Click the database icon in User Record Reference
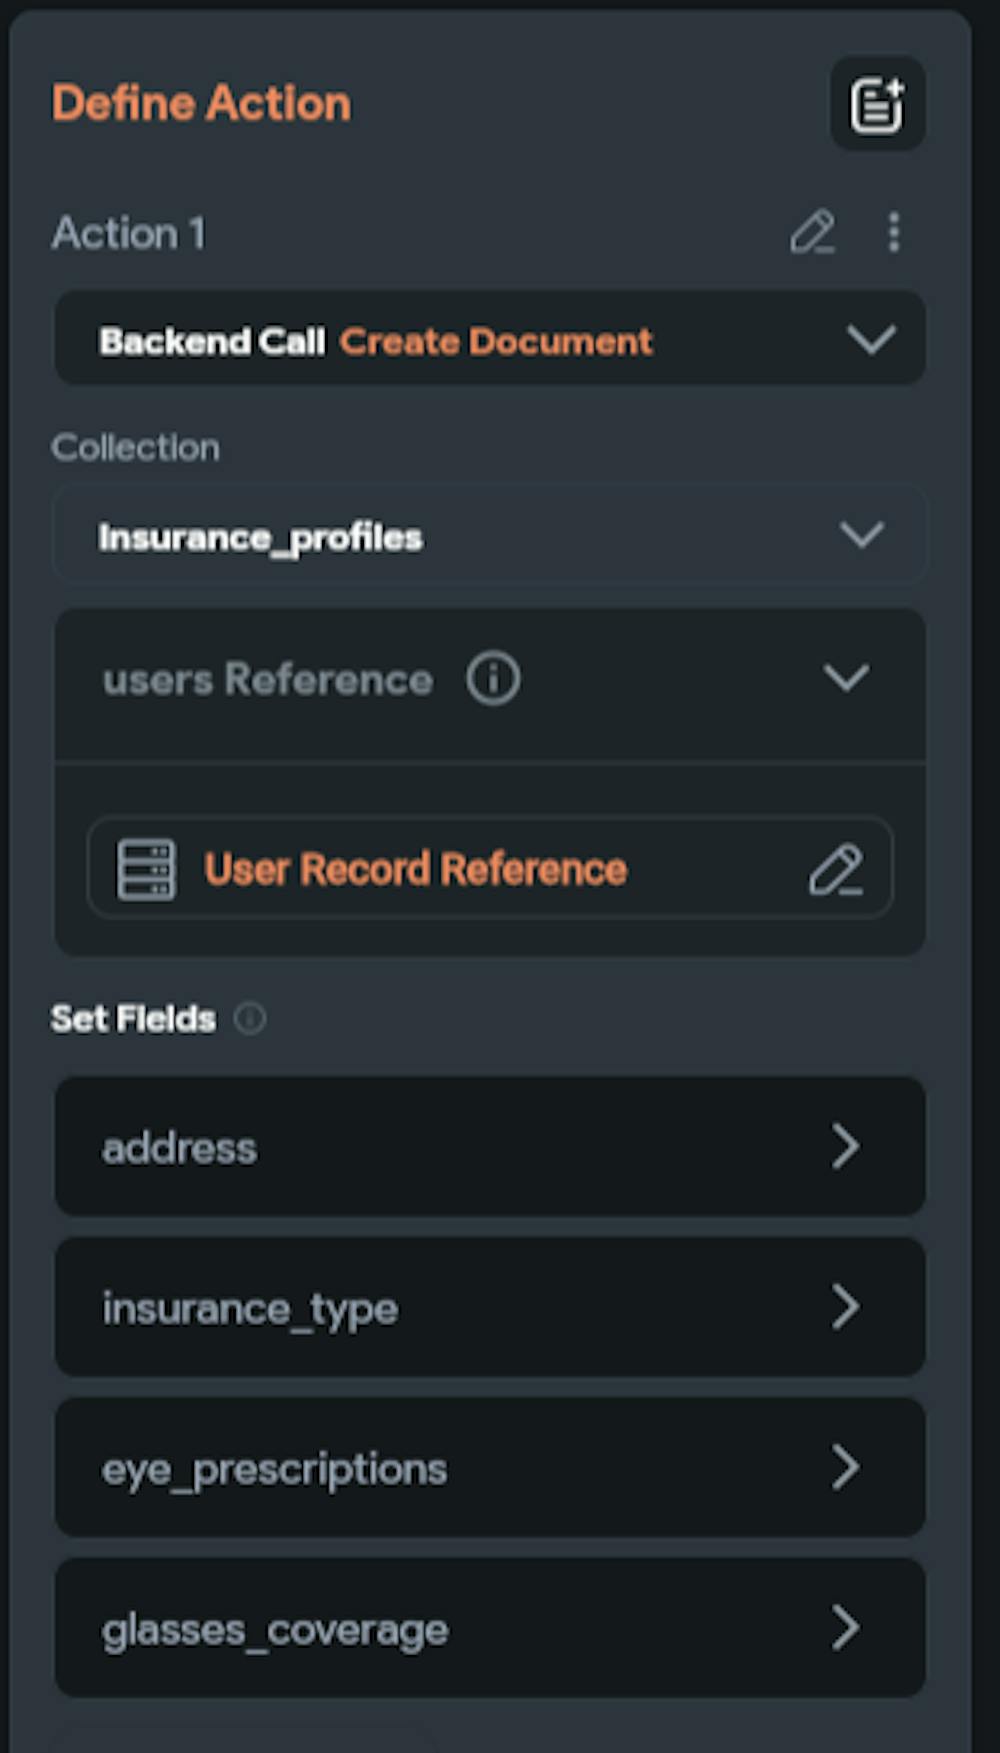 tap(144, 868)
